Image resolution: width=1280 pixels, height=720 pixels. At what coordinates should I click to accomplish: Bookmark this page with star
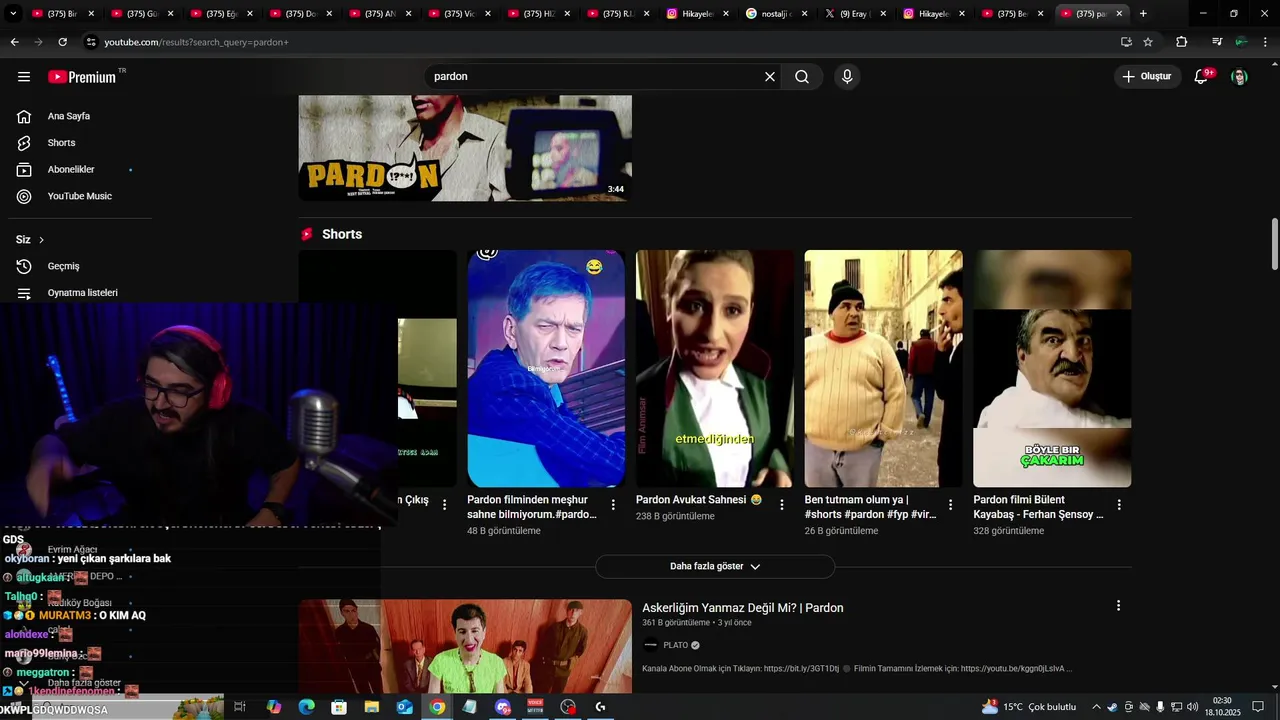click(x=1148, y=42)
